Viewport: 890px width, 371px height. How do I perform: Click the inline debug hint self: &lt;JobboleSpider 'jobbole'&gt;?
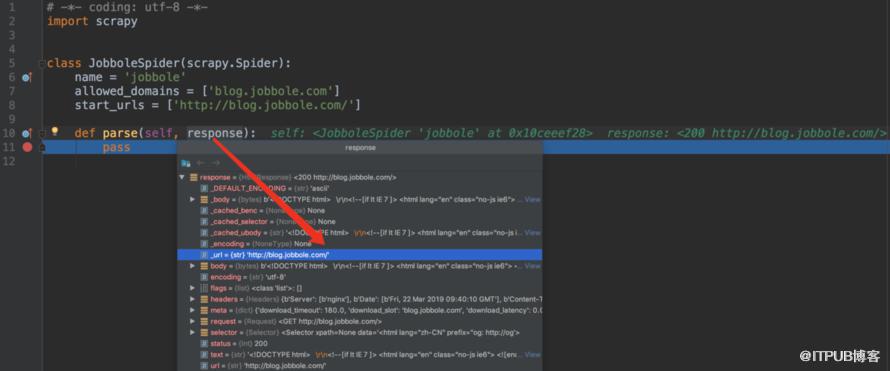[432, 133]
